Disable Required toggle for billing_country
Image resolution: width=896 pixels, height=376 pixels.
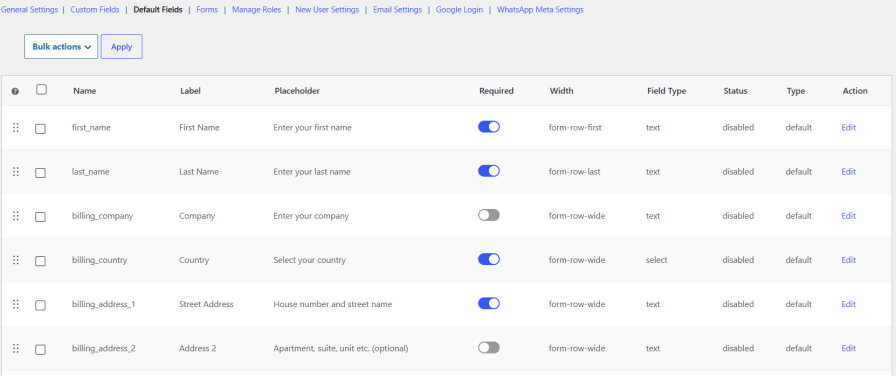pyautogui.click(x=489, y=259)
